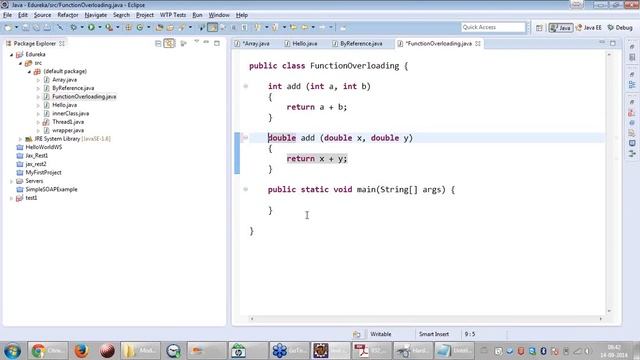Image resolution: width=640 pixels, height=360 pixels.
Task: Toggle fold marker beside int add method
Action: [x=246, y=86]
